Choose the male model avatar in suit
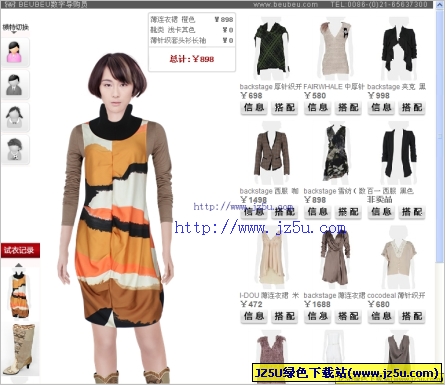Image resolution: width=445 pixels, height=385 pixels. 15,85
